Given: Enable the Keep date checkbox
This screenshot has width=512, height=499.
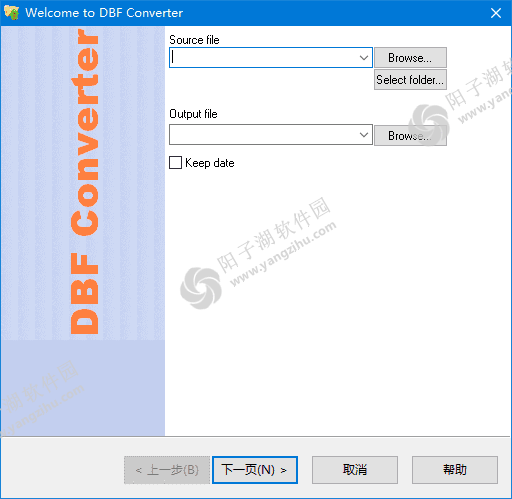Looking at the screenshot, I should (x=175, y=163).
